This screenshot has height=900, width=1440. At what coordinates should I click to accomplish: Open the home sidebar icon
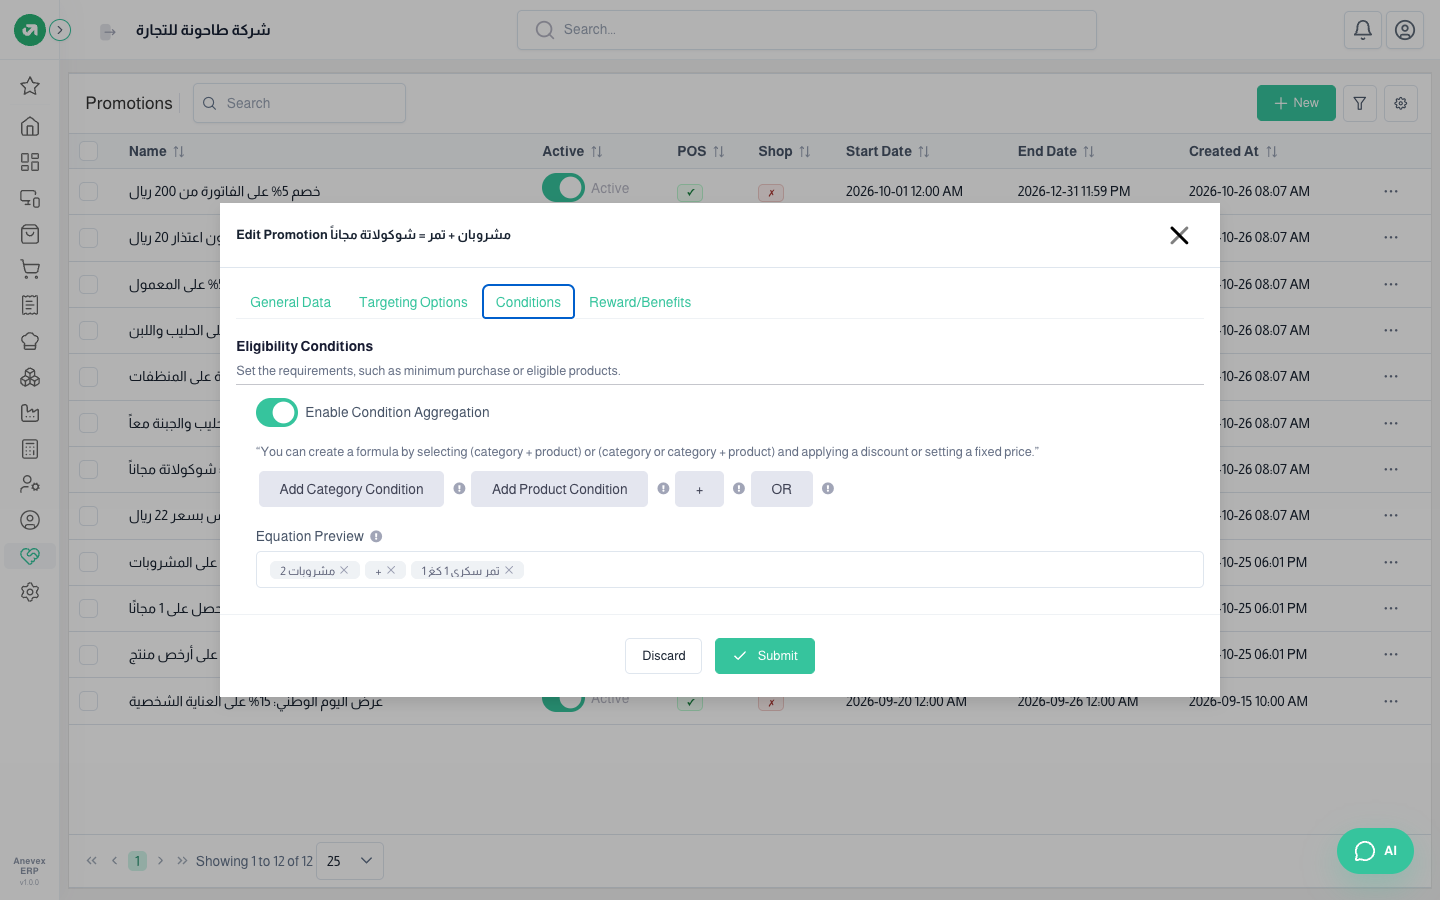[x=30, y=126]
